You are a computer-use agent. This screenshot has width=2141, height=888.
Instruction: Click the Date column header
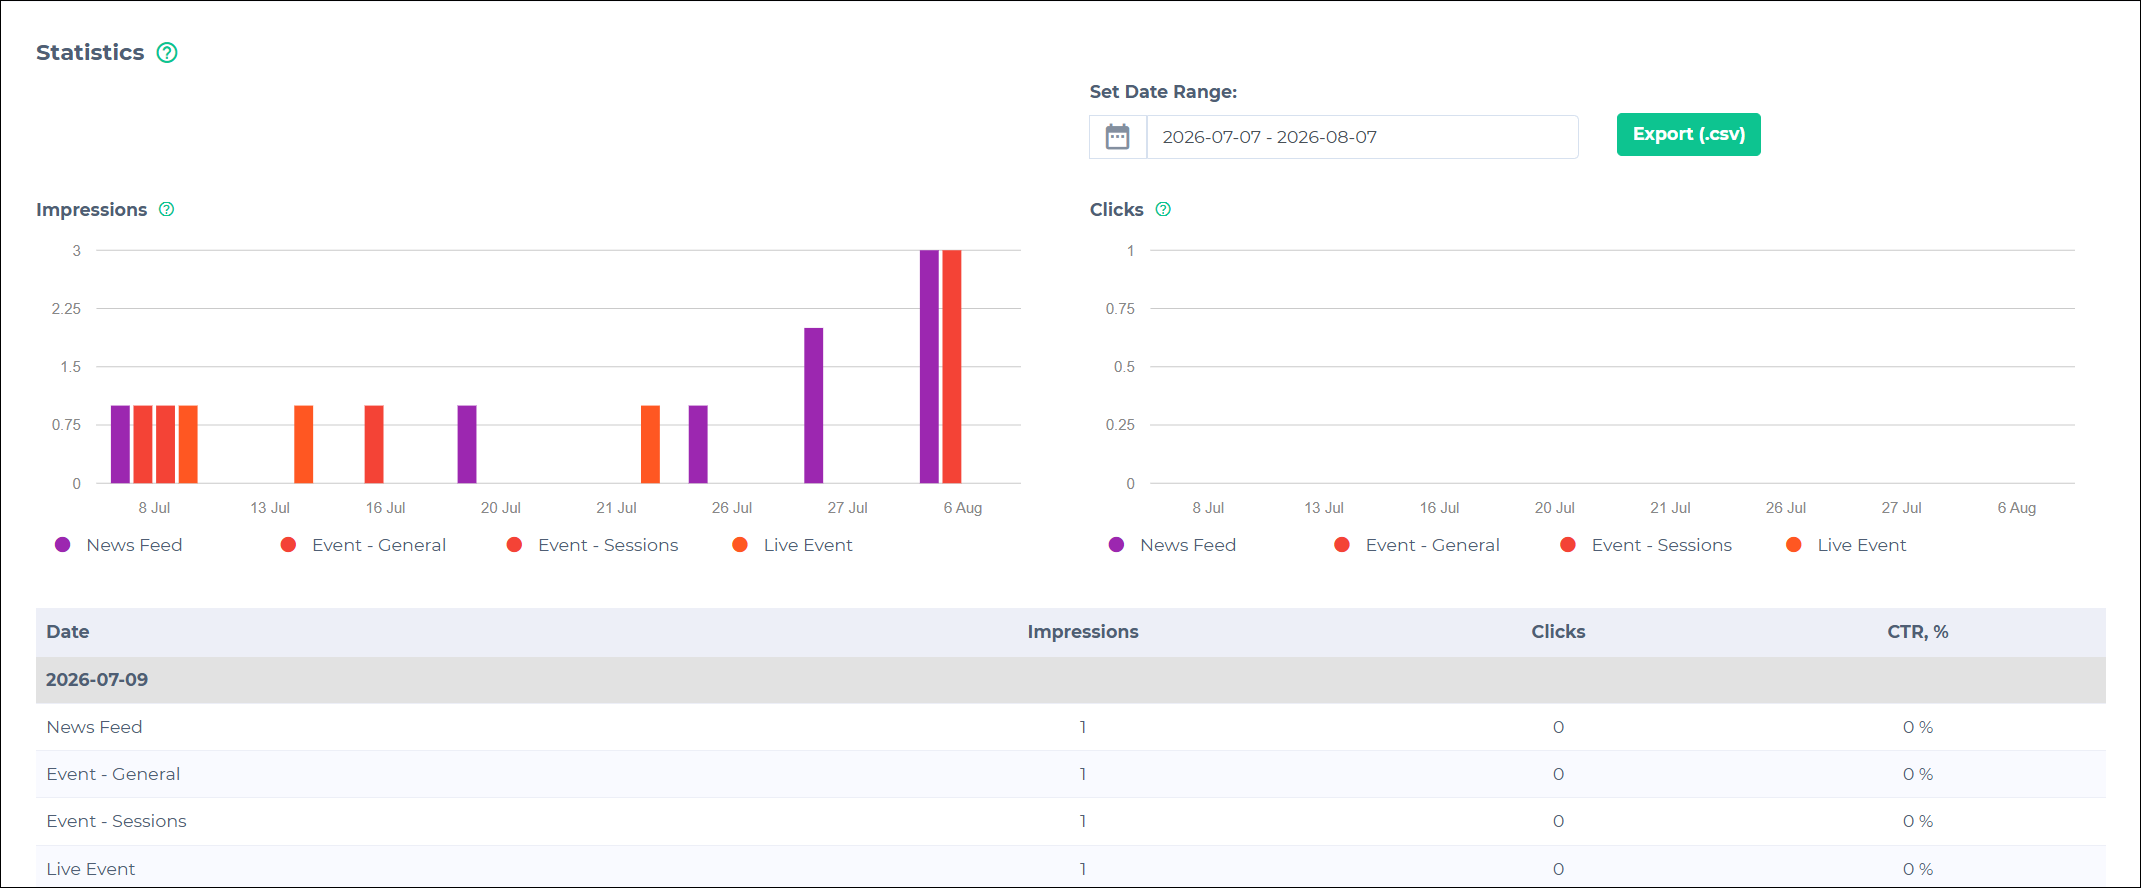tap(68, 632)
